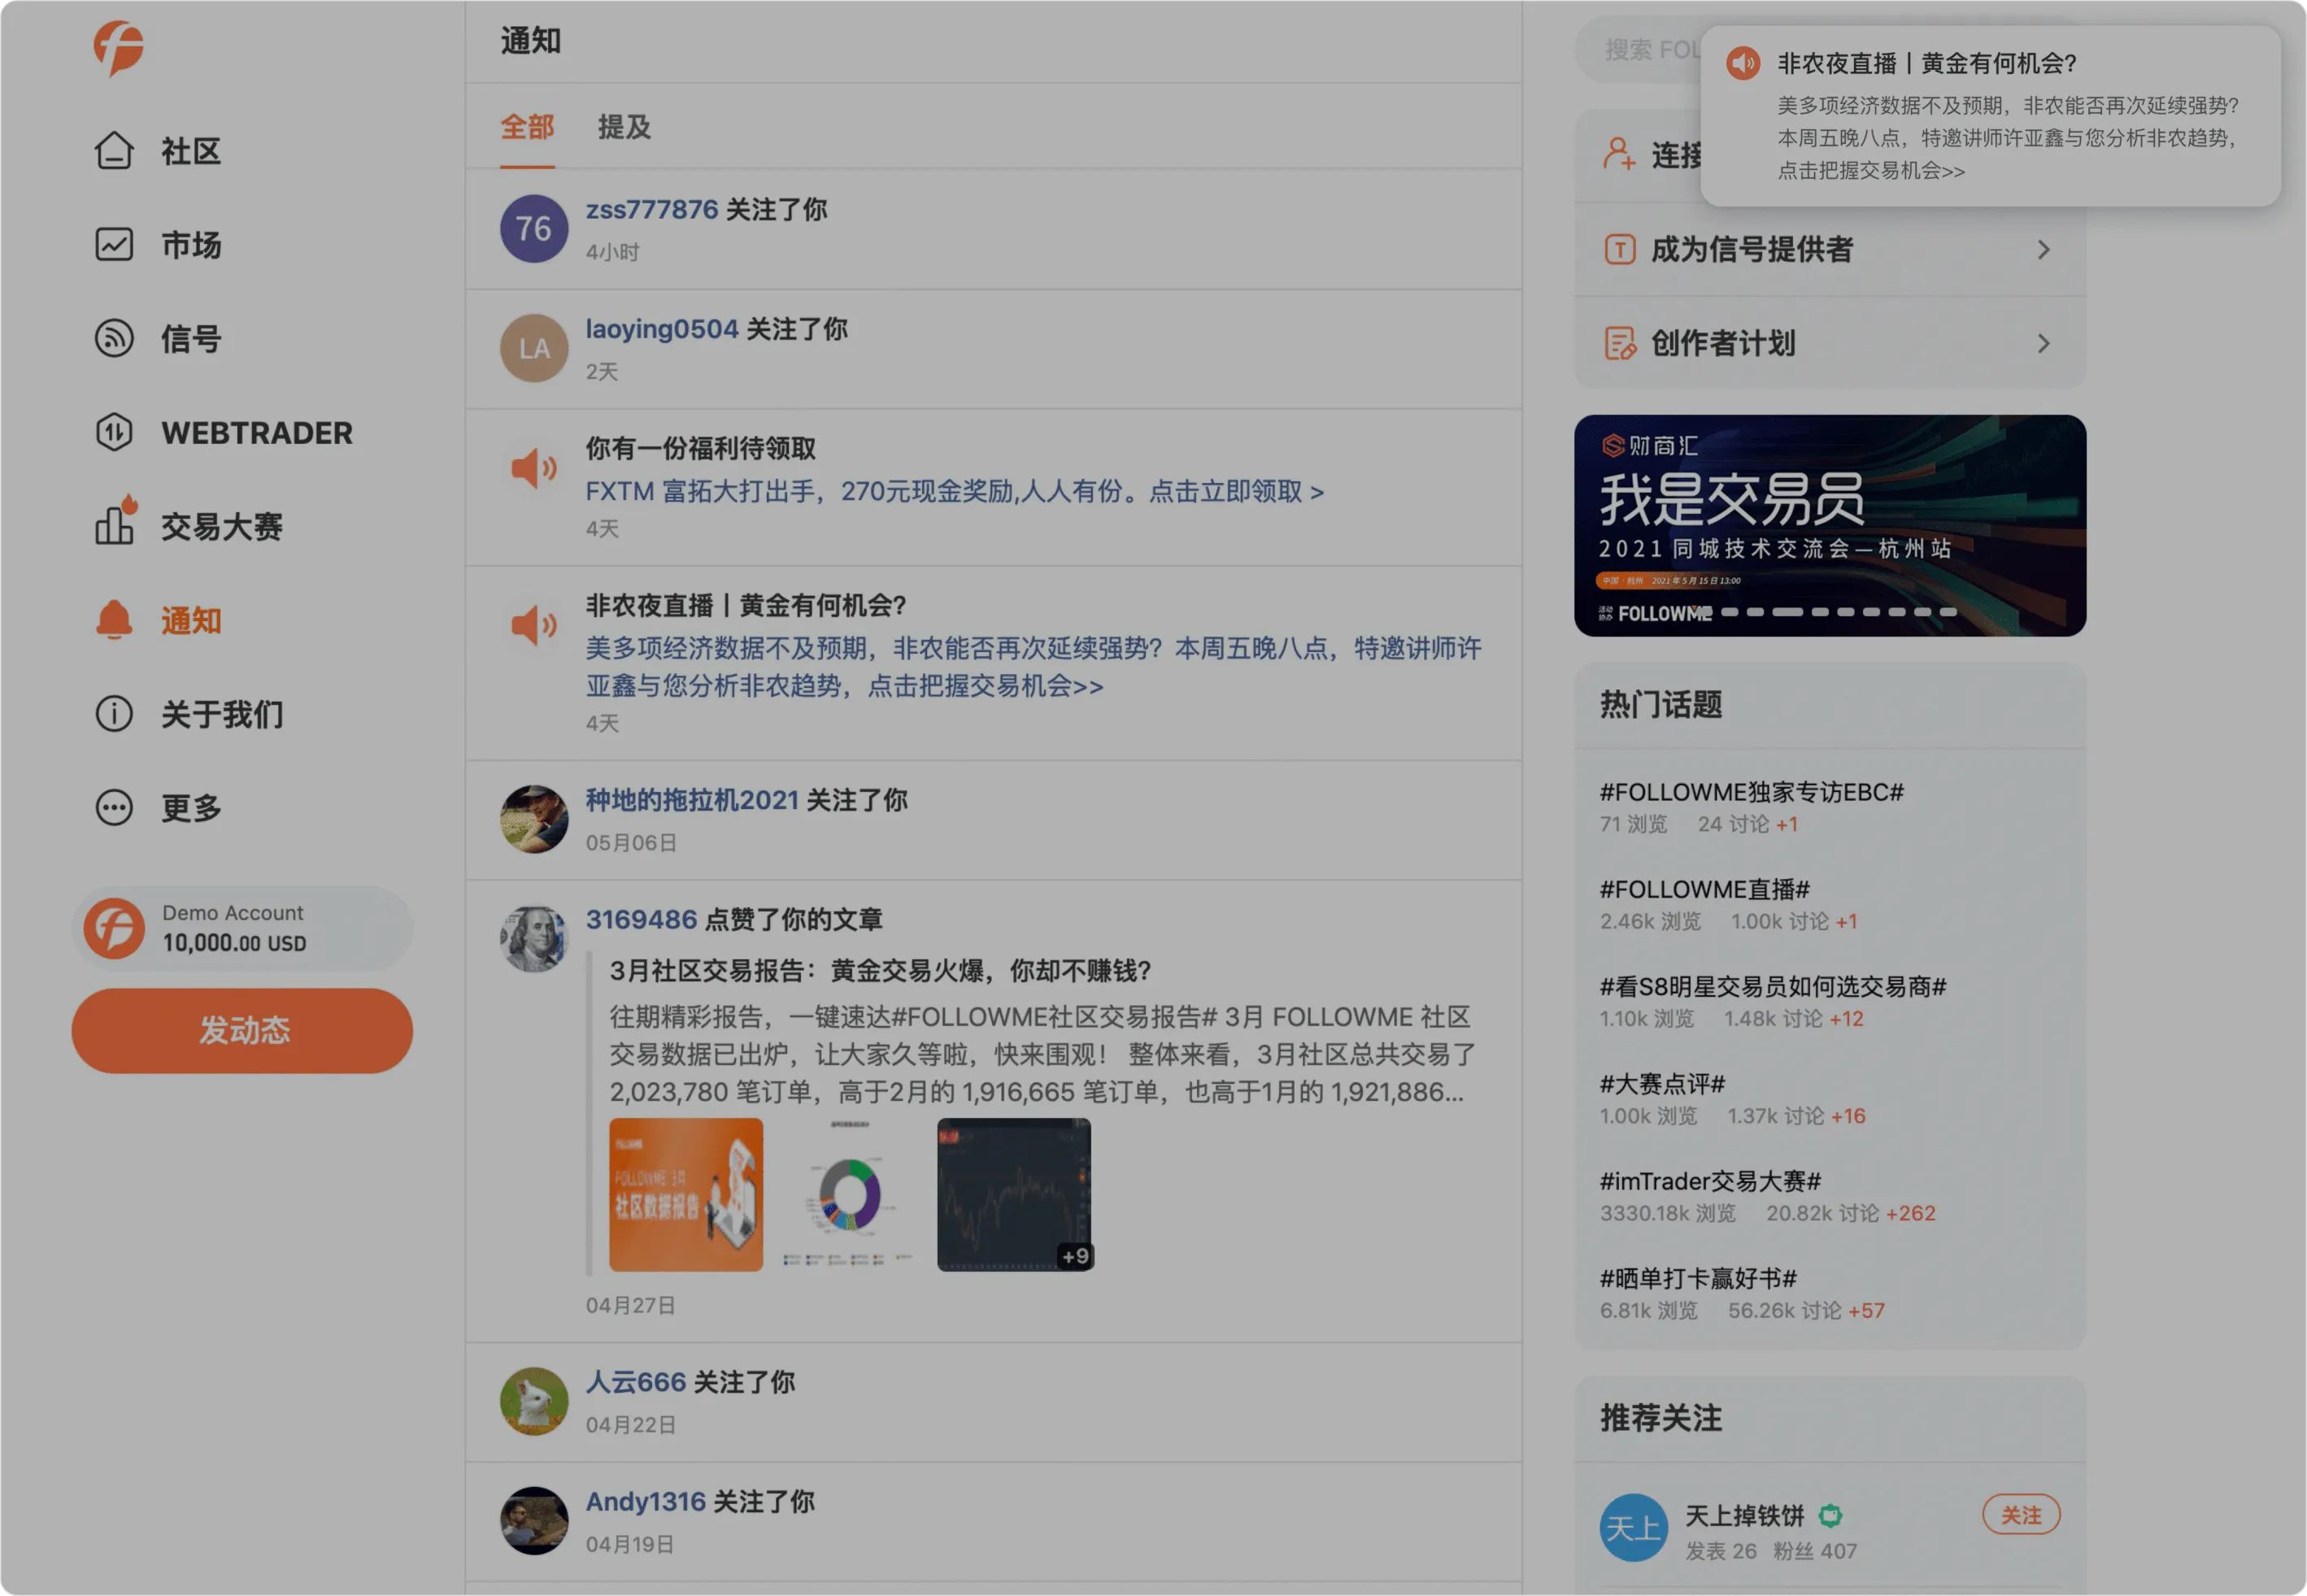This screenshot has height=1596, width=2307.
Task: Go to 社区 in the sidebar
Action: 191,151
